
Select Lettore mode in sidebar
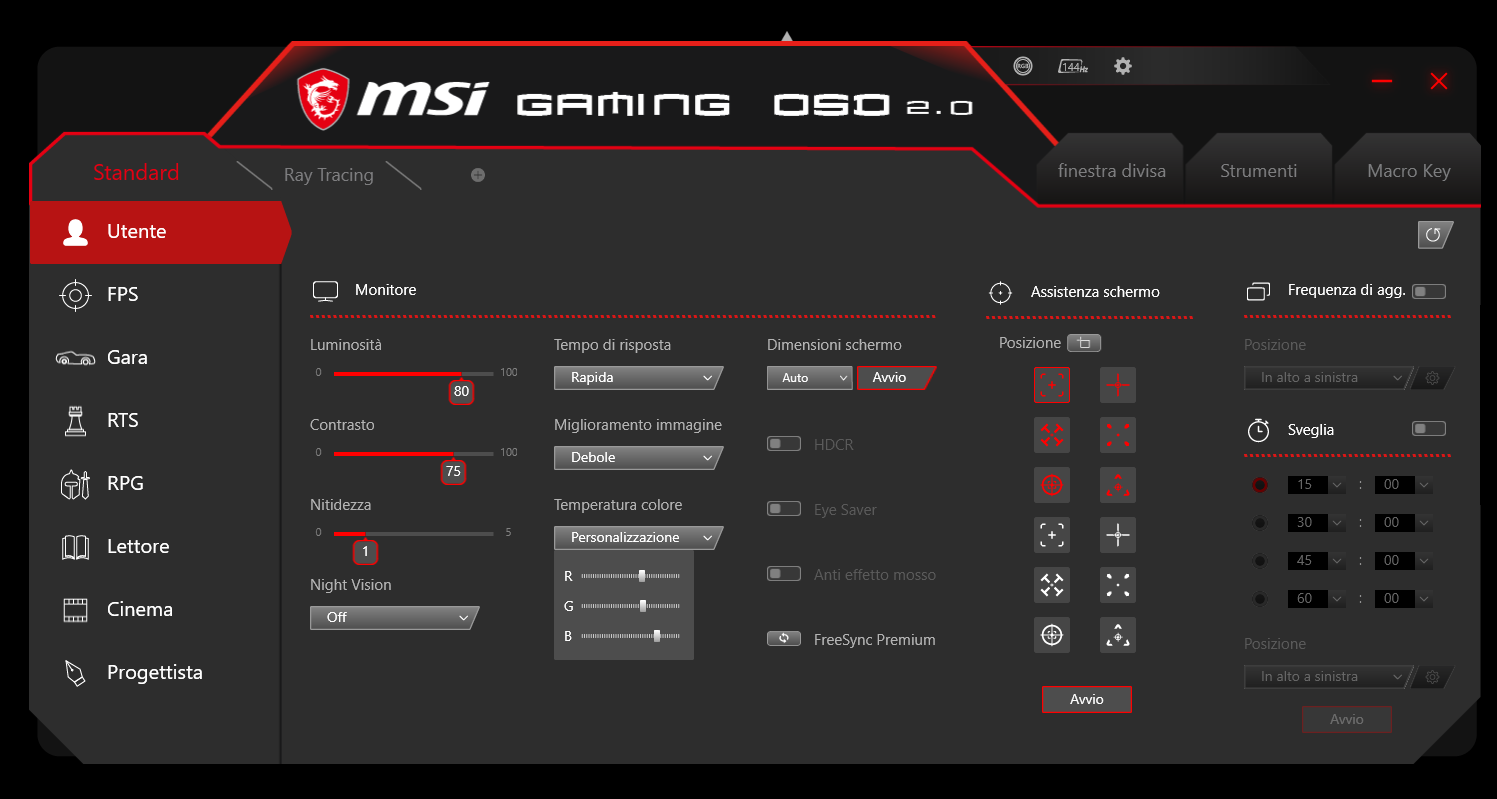(x=155, y=547)
